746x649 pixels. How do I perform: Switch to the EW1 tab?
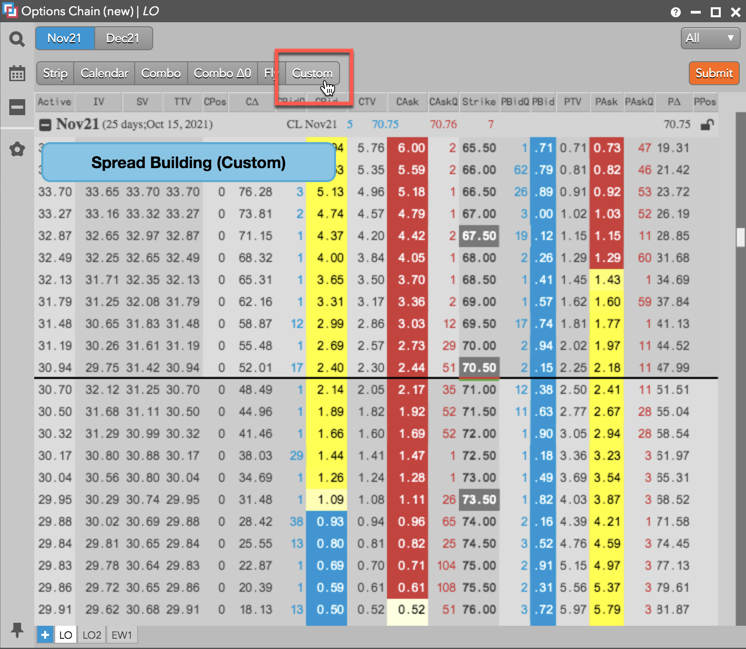coord(122,635)
